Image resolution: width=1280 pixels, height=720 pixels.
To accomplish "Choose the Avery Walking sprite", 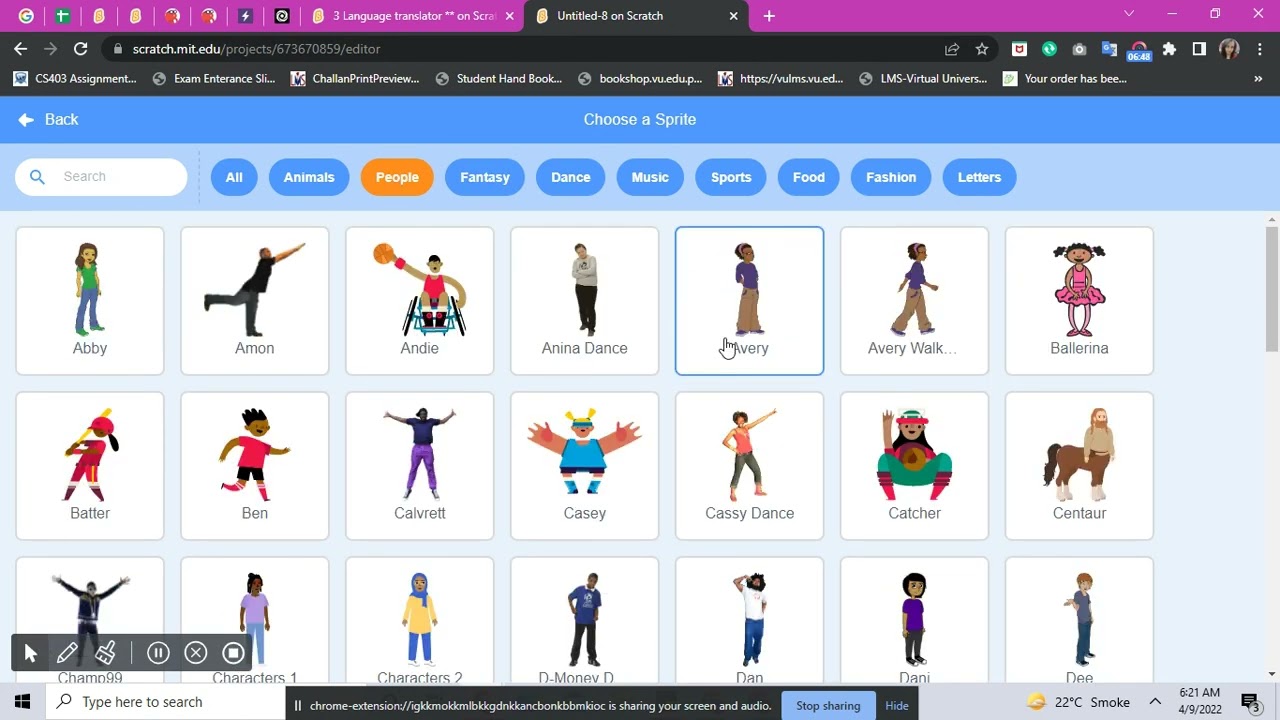I will [x=915, y=301].
